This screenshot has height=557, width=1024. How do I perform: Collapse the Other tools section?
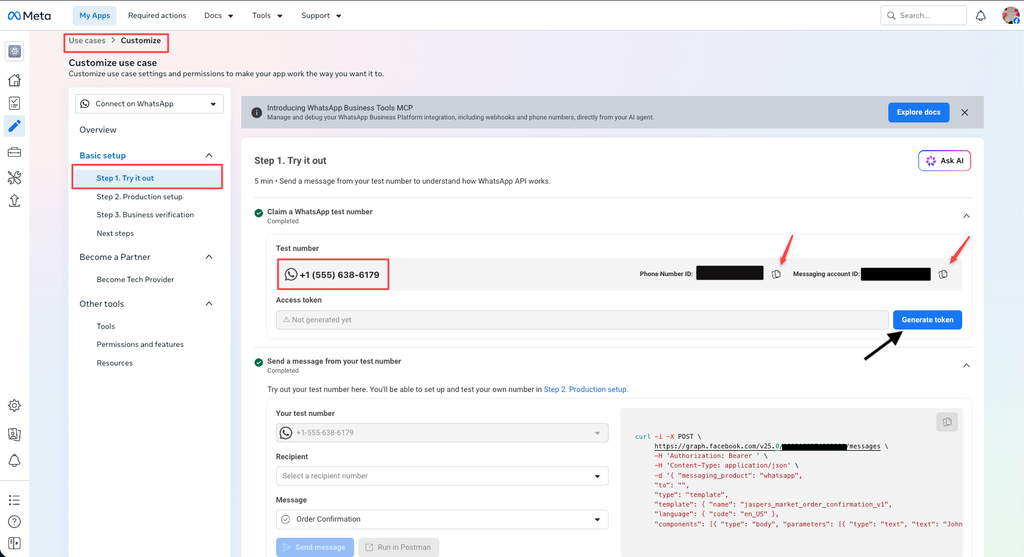pos(209,304)
